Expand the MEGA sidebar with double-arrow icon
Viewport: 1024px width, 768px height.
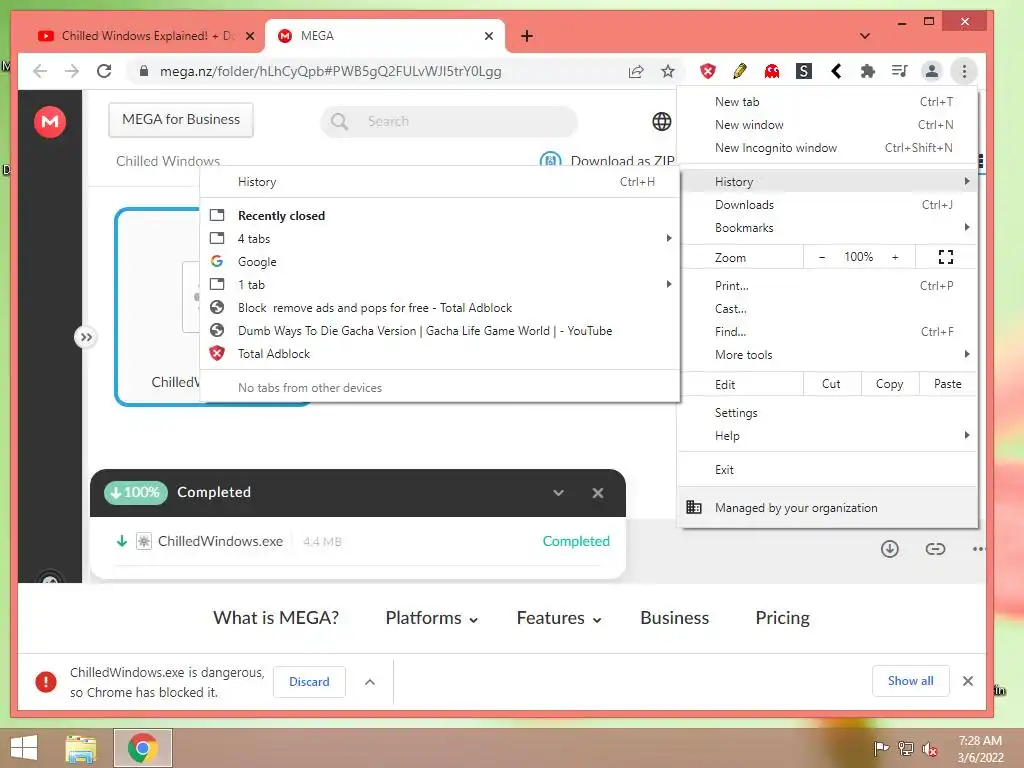86,337
